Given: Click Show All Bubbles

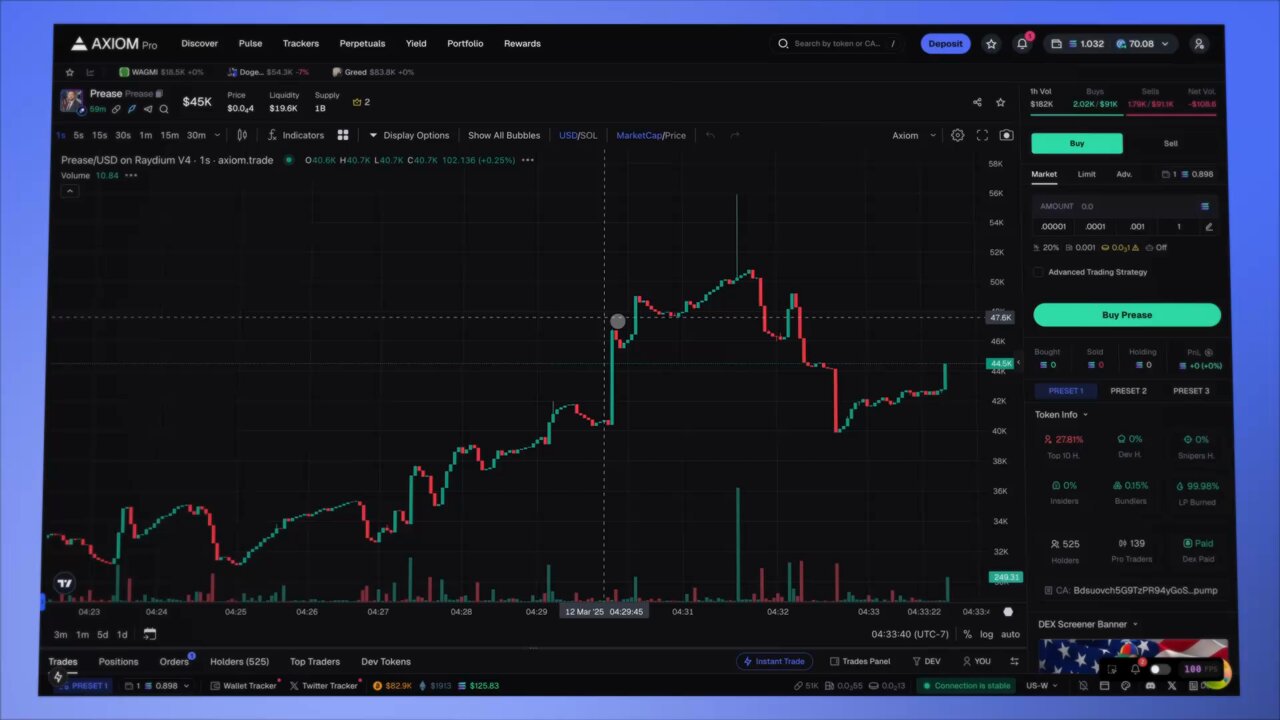Looking at the screenshot, I should tap(504, 135).
